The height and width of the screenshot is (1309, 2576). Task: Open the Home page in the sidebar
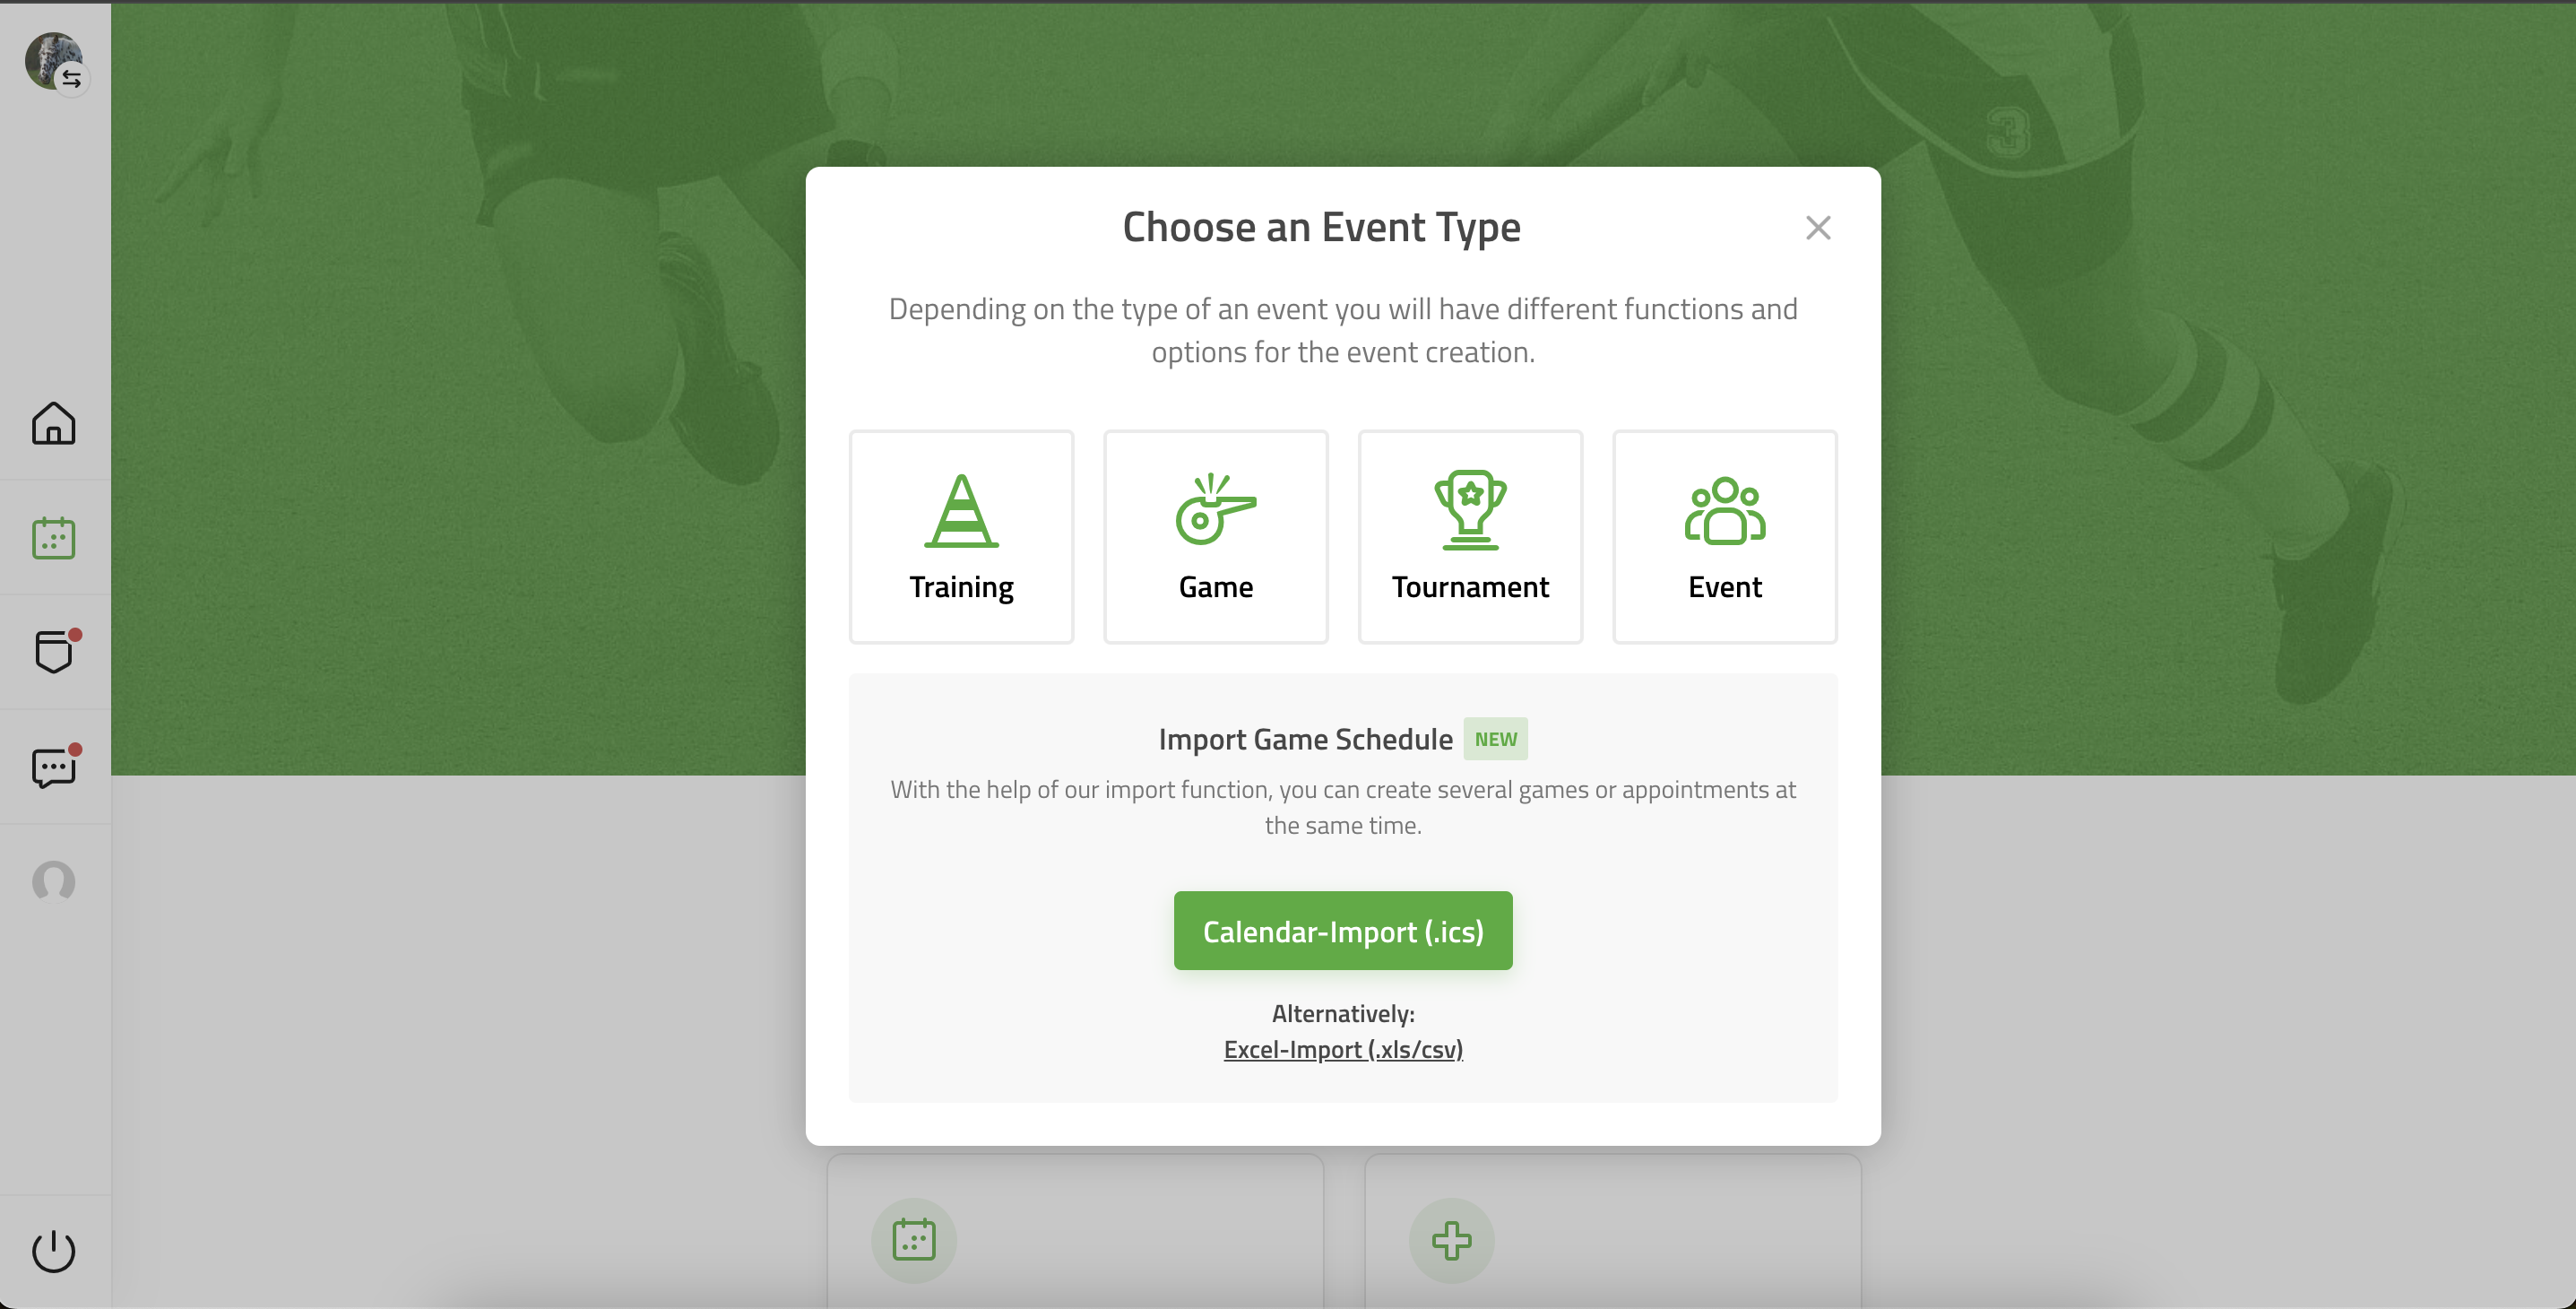click(x=54, y=423)
